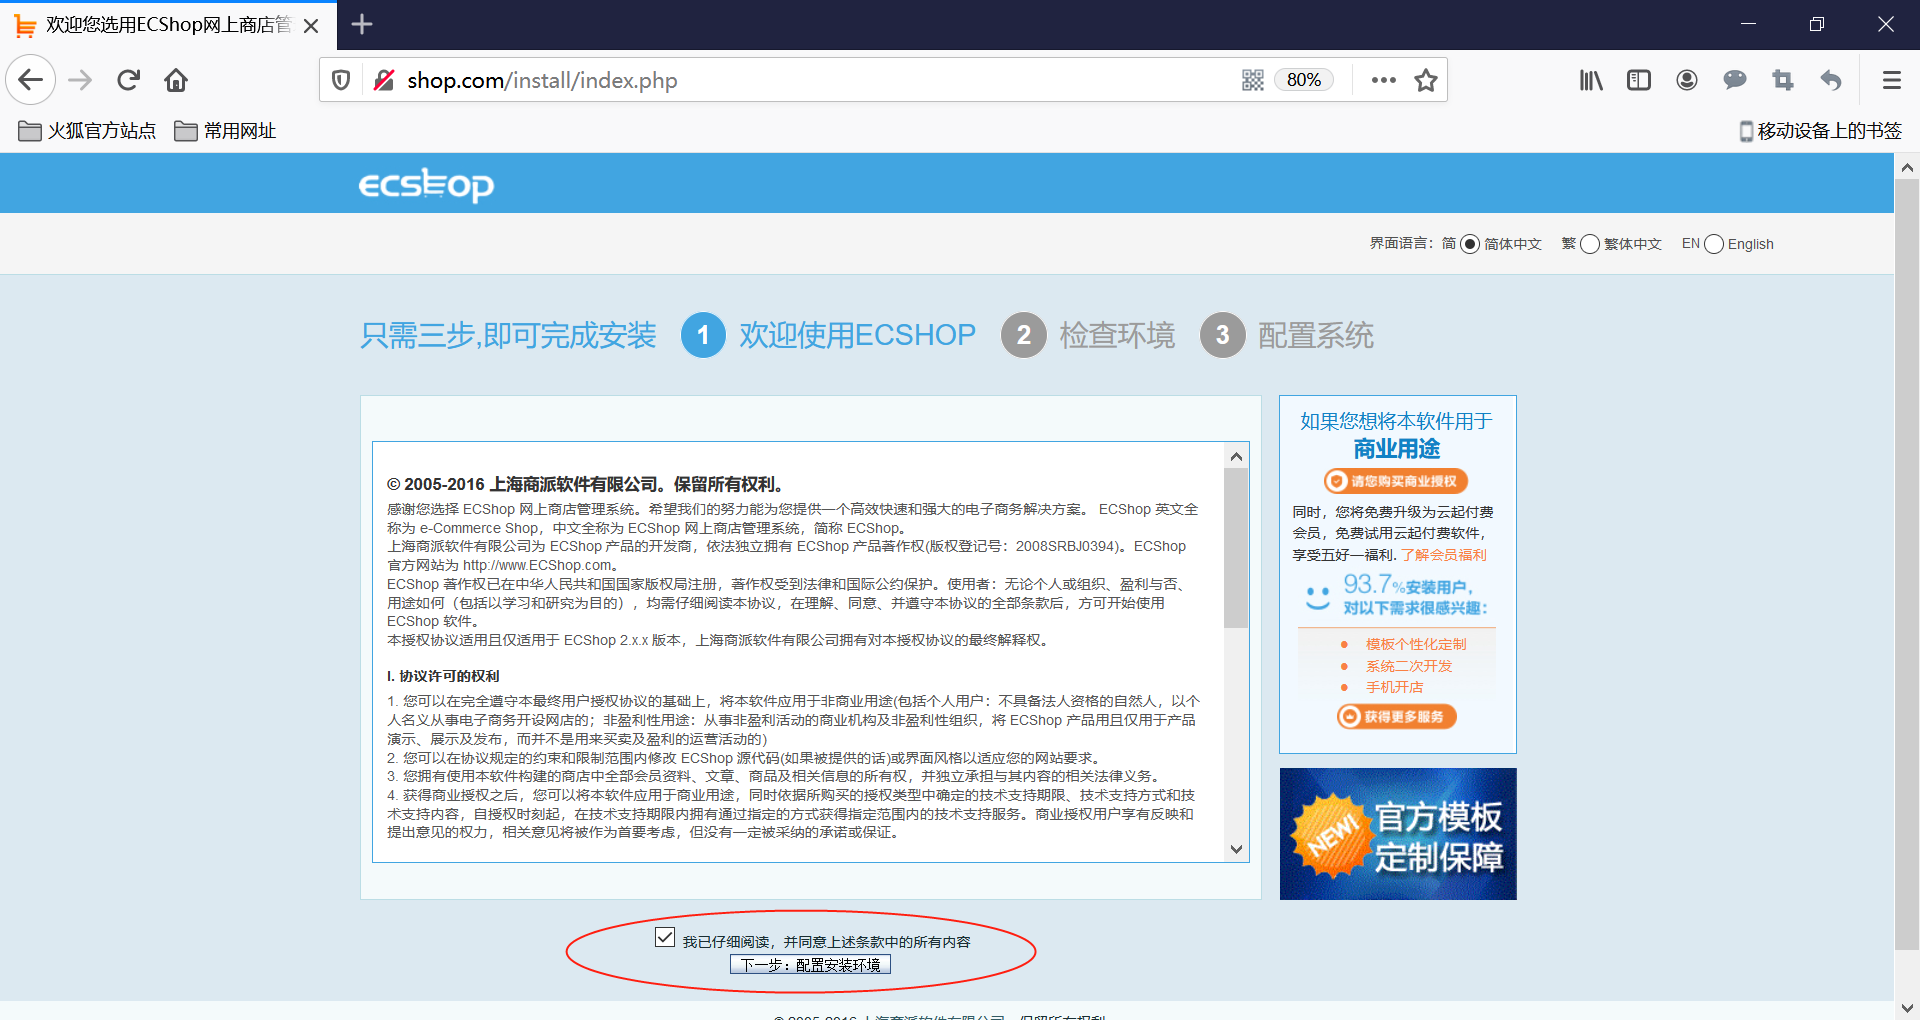The image size is (1920, 1020).
Task: Open the QR code icon in address bar
Action: [x=1253, y=80]
